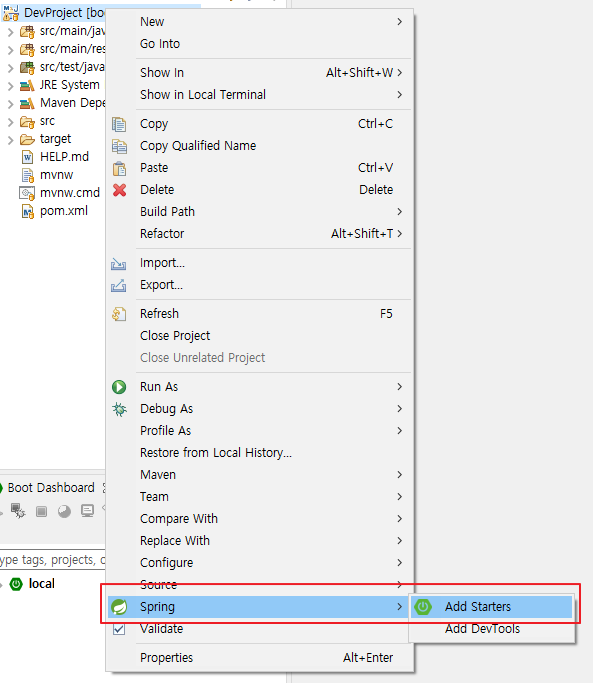
Task: Select Restore from Local History
Action: tap(260, 453)
